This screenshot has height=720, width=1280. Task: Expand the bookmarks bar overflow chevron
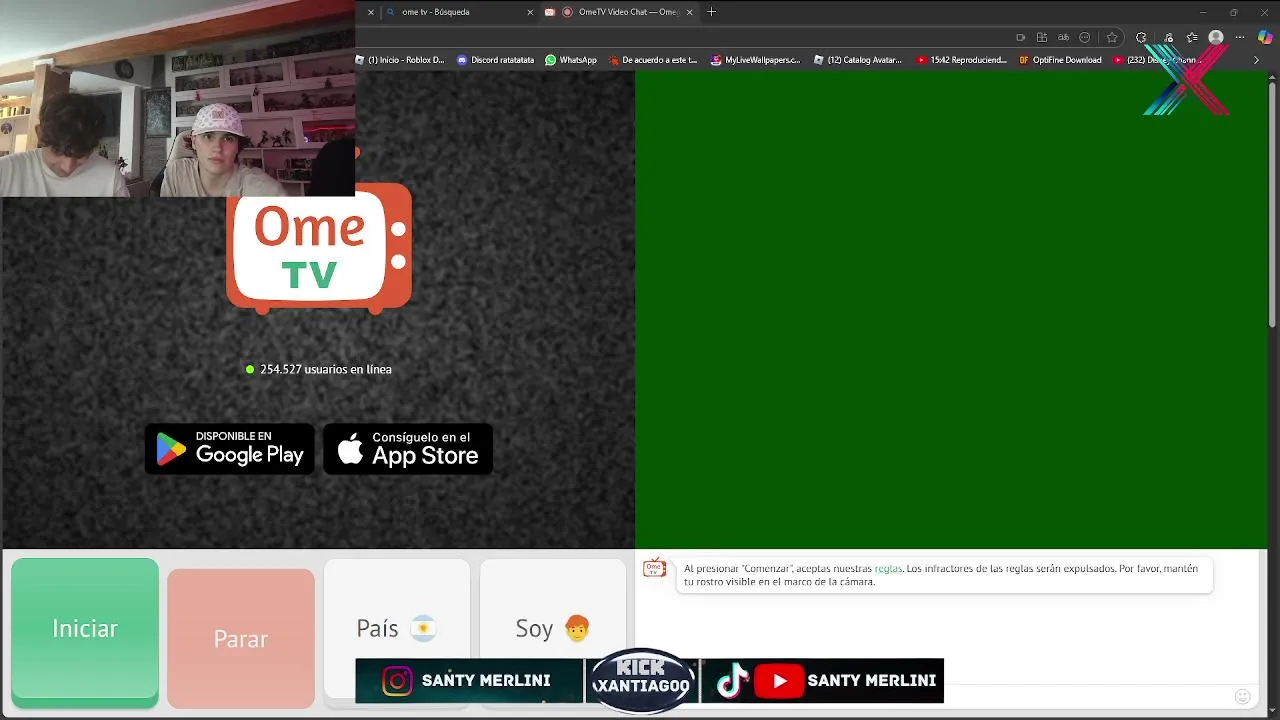[x=1257, y=60]
